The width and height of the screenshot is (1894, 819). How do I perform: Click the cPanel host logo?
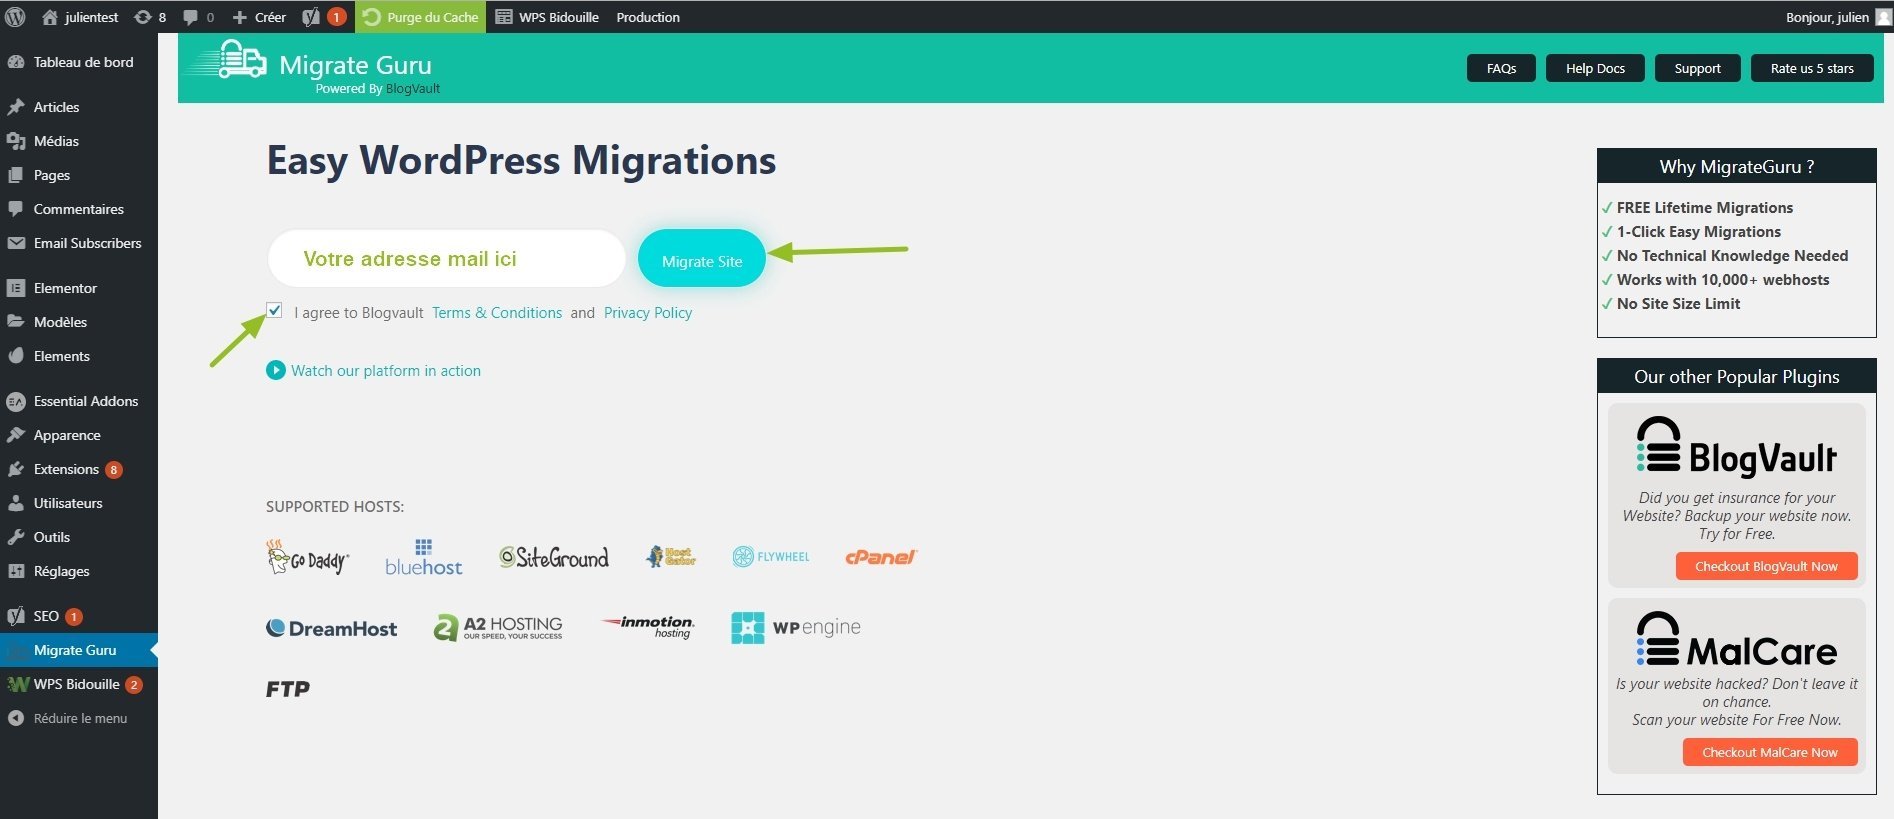point(881,557)
